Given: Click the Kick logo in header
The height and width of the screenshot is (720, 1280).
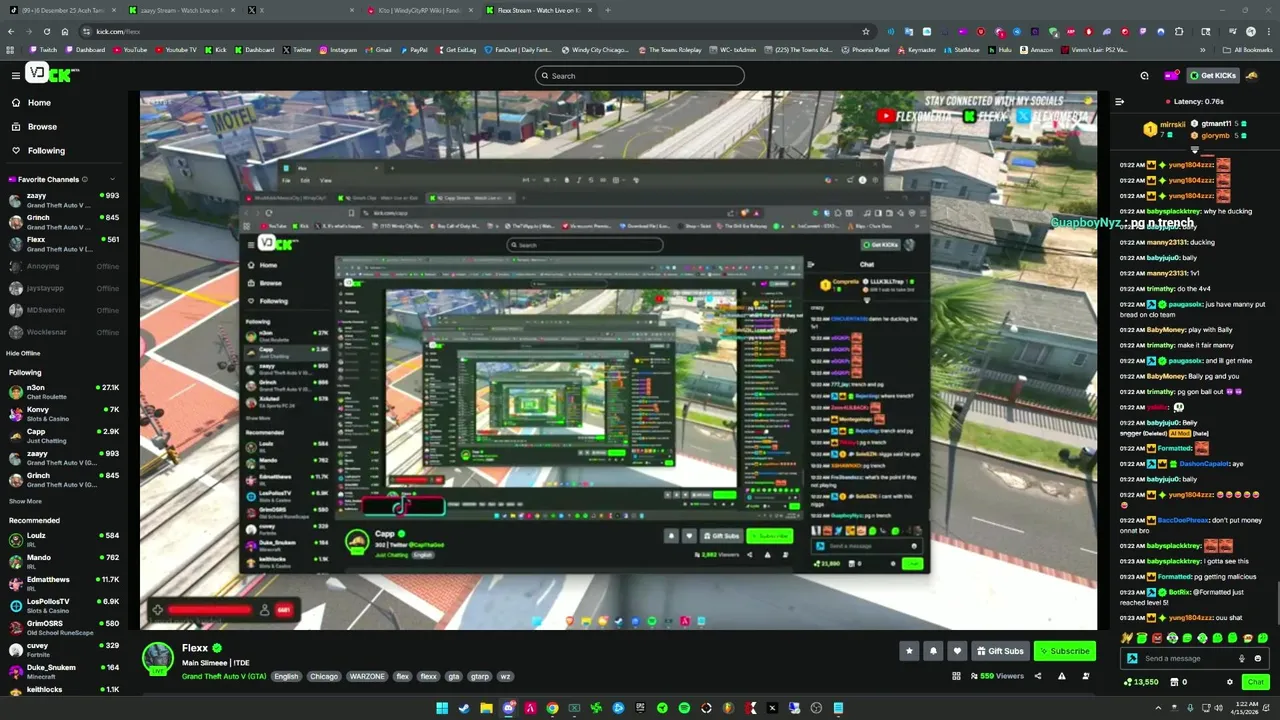Looking at the screenshot, I should point(52,74).
